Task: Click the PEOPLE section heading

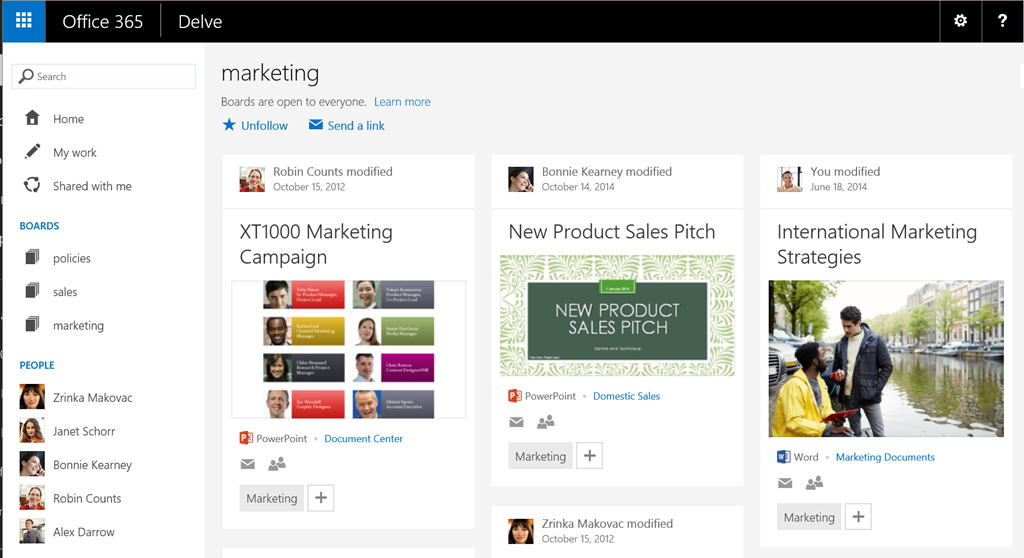Action: pos(37,365)
